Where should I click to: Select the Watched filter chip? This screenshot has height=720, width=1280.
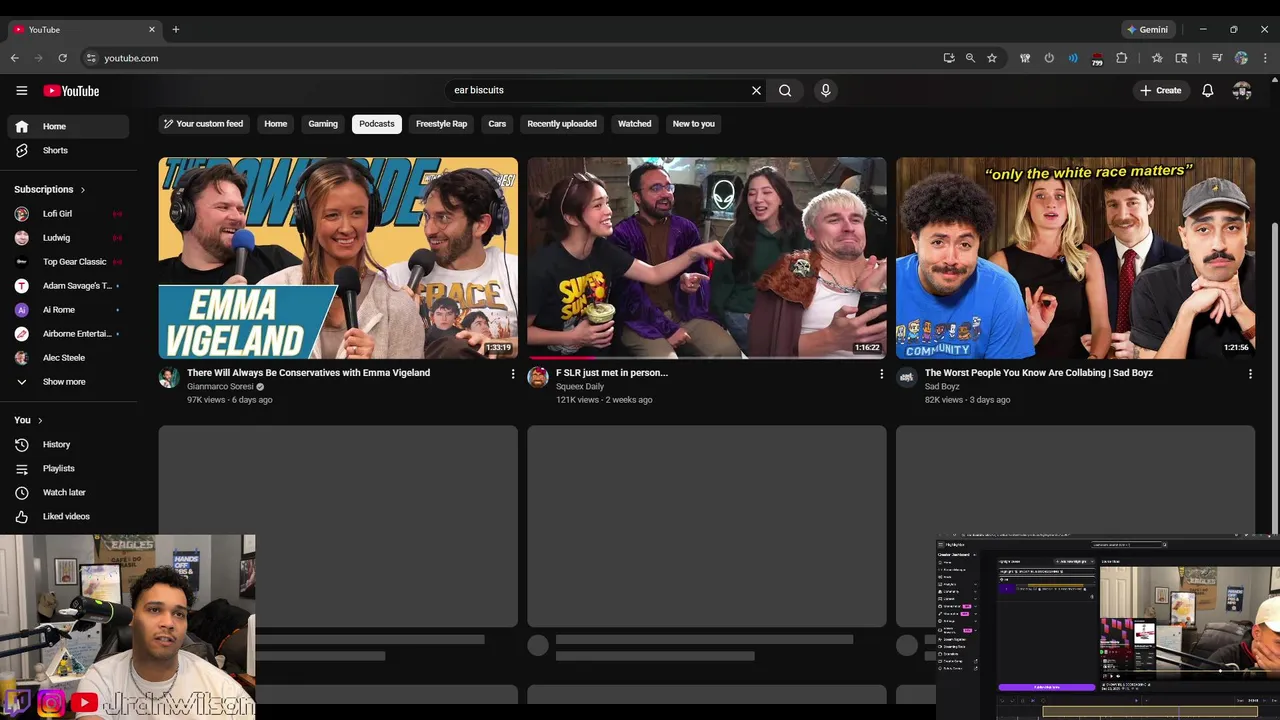click(x=634, y=124)
